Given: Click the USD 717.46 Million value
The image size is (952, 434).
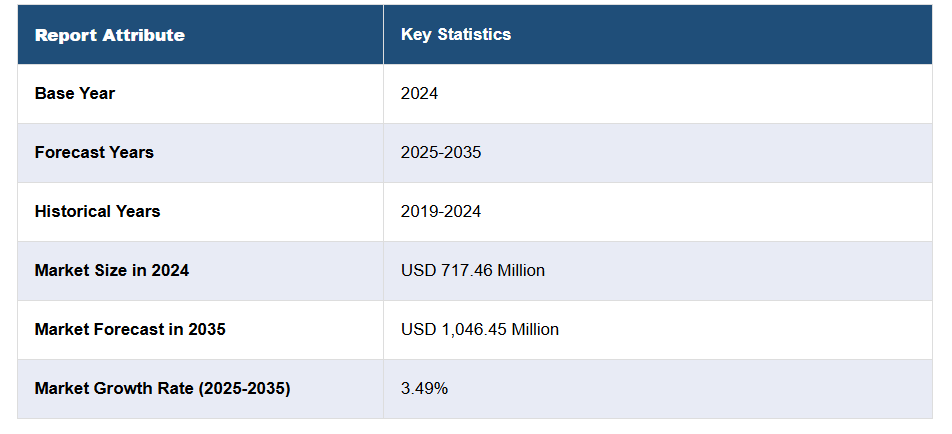Looking at the screenshot, I should 473,271.
